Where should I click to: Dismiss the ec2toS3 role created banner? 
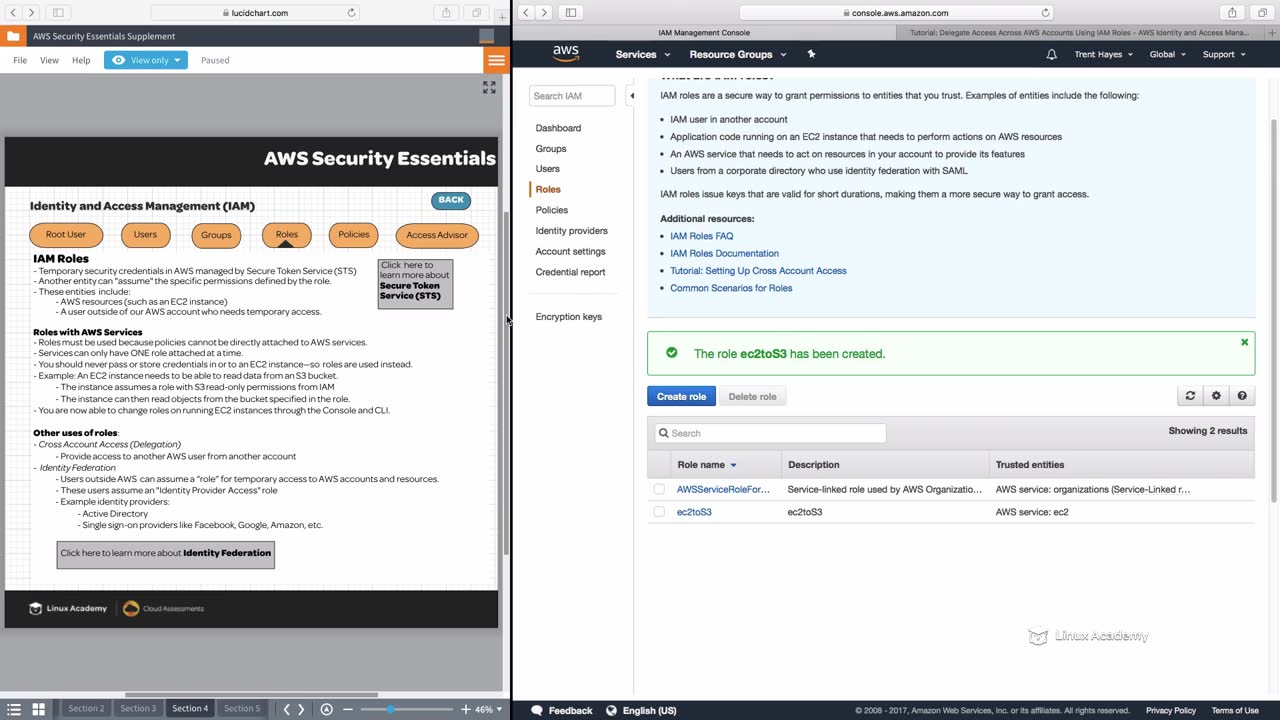[1244, 342]
